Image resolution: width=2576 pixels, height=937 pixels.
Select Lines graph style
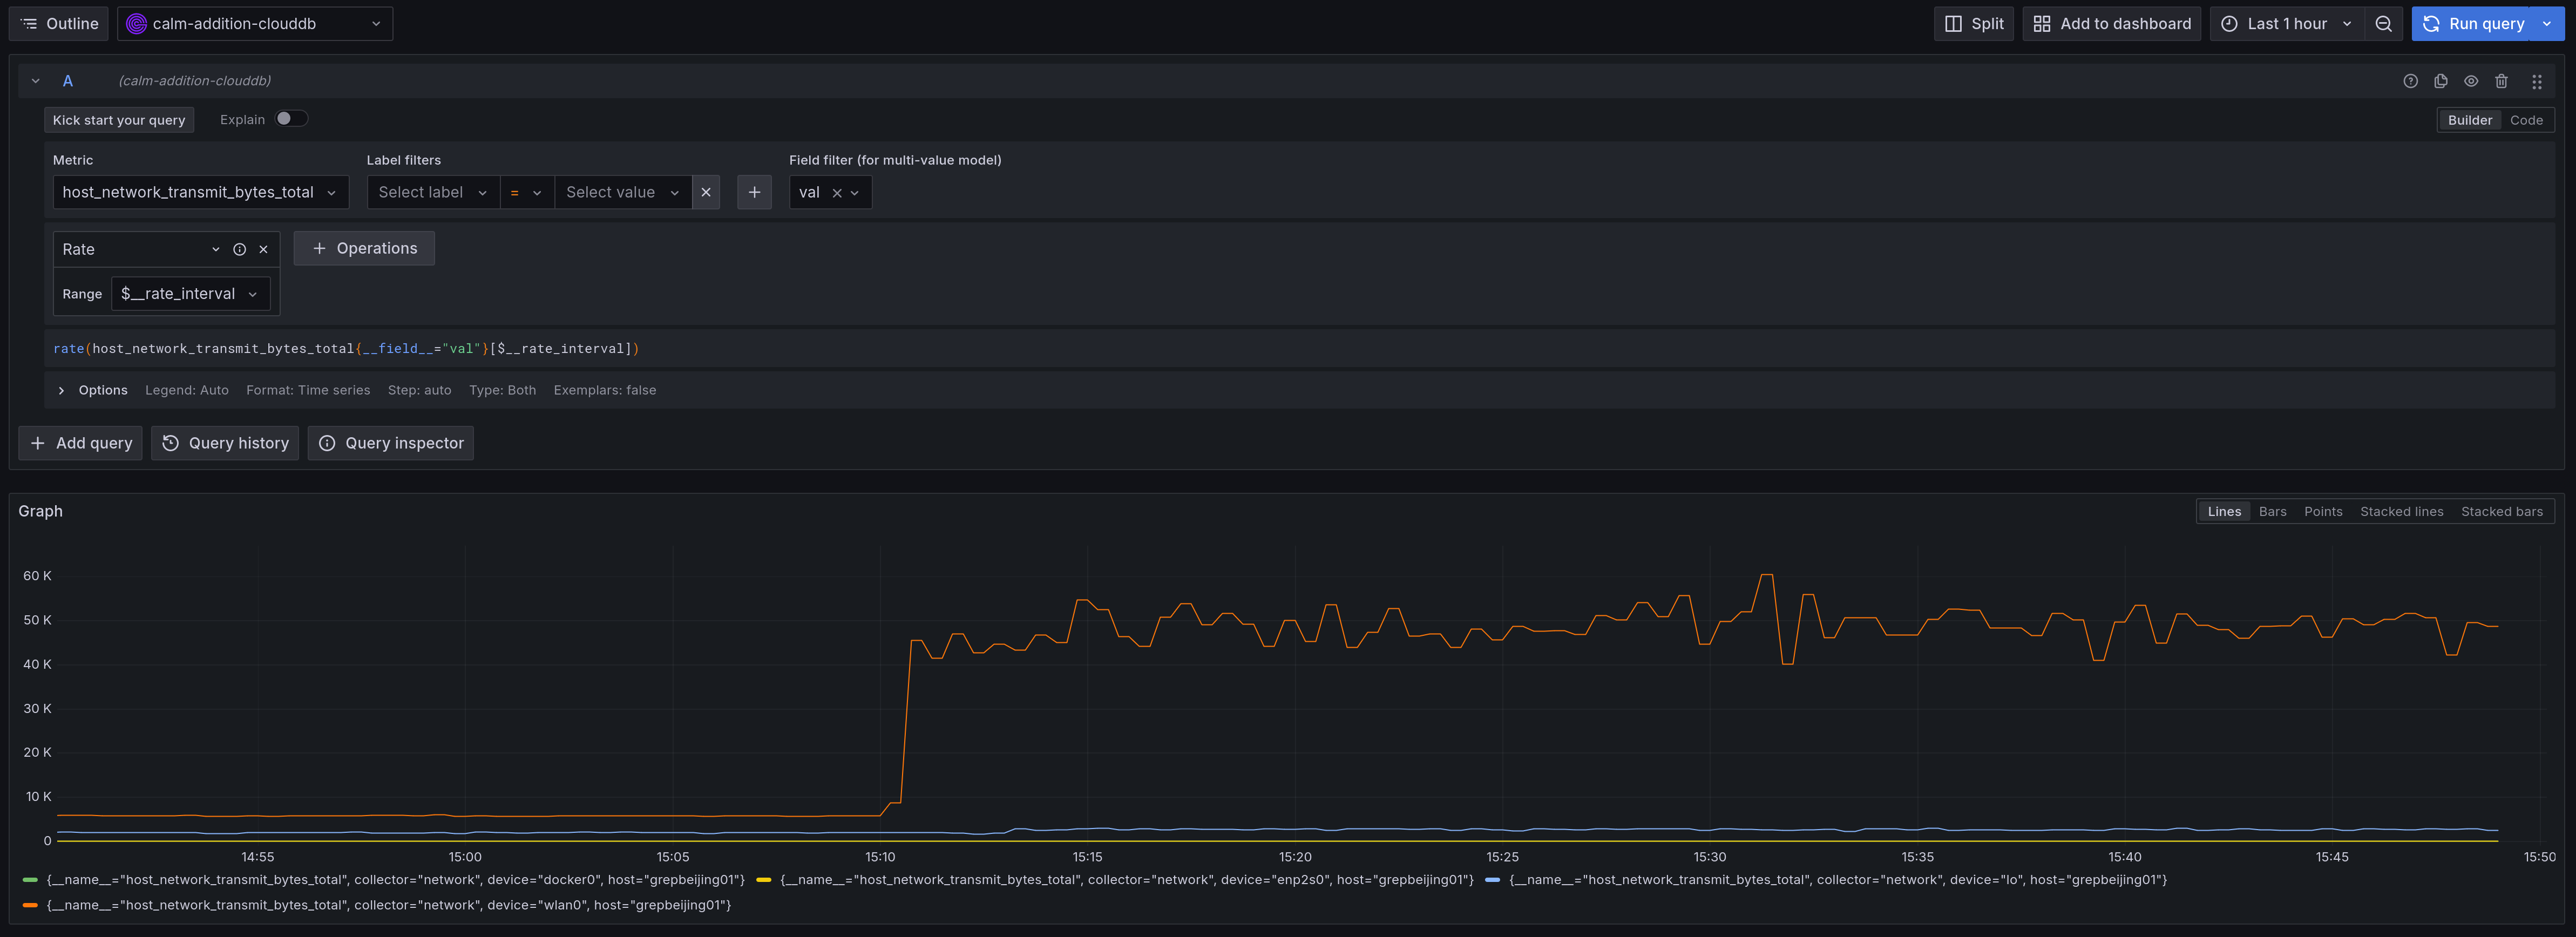point(2224,512)
